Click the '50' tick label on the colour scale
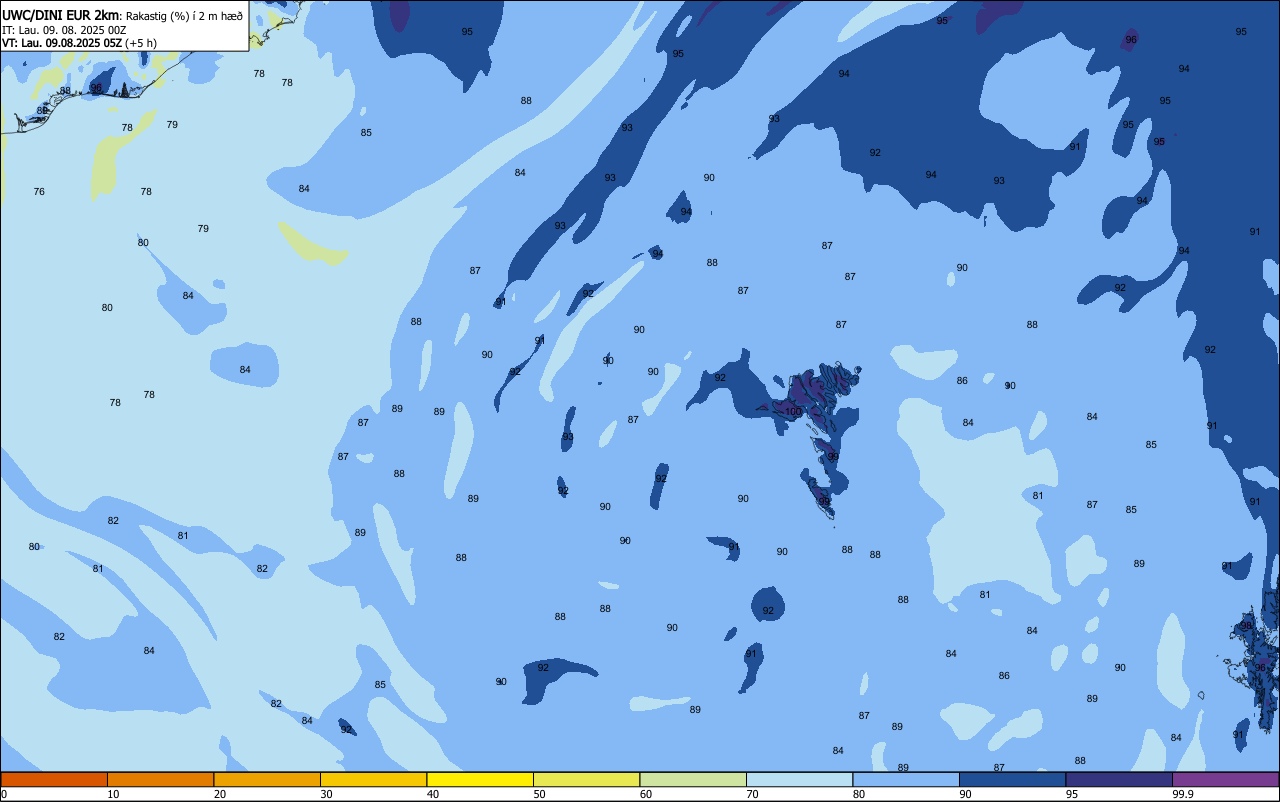Viewport: 1280px width, 802px height. tap(539, 794)
